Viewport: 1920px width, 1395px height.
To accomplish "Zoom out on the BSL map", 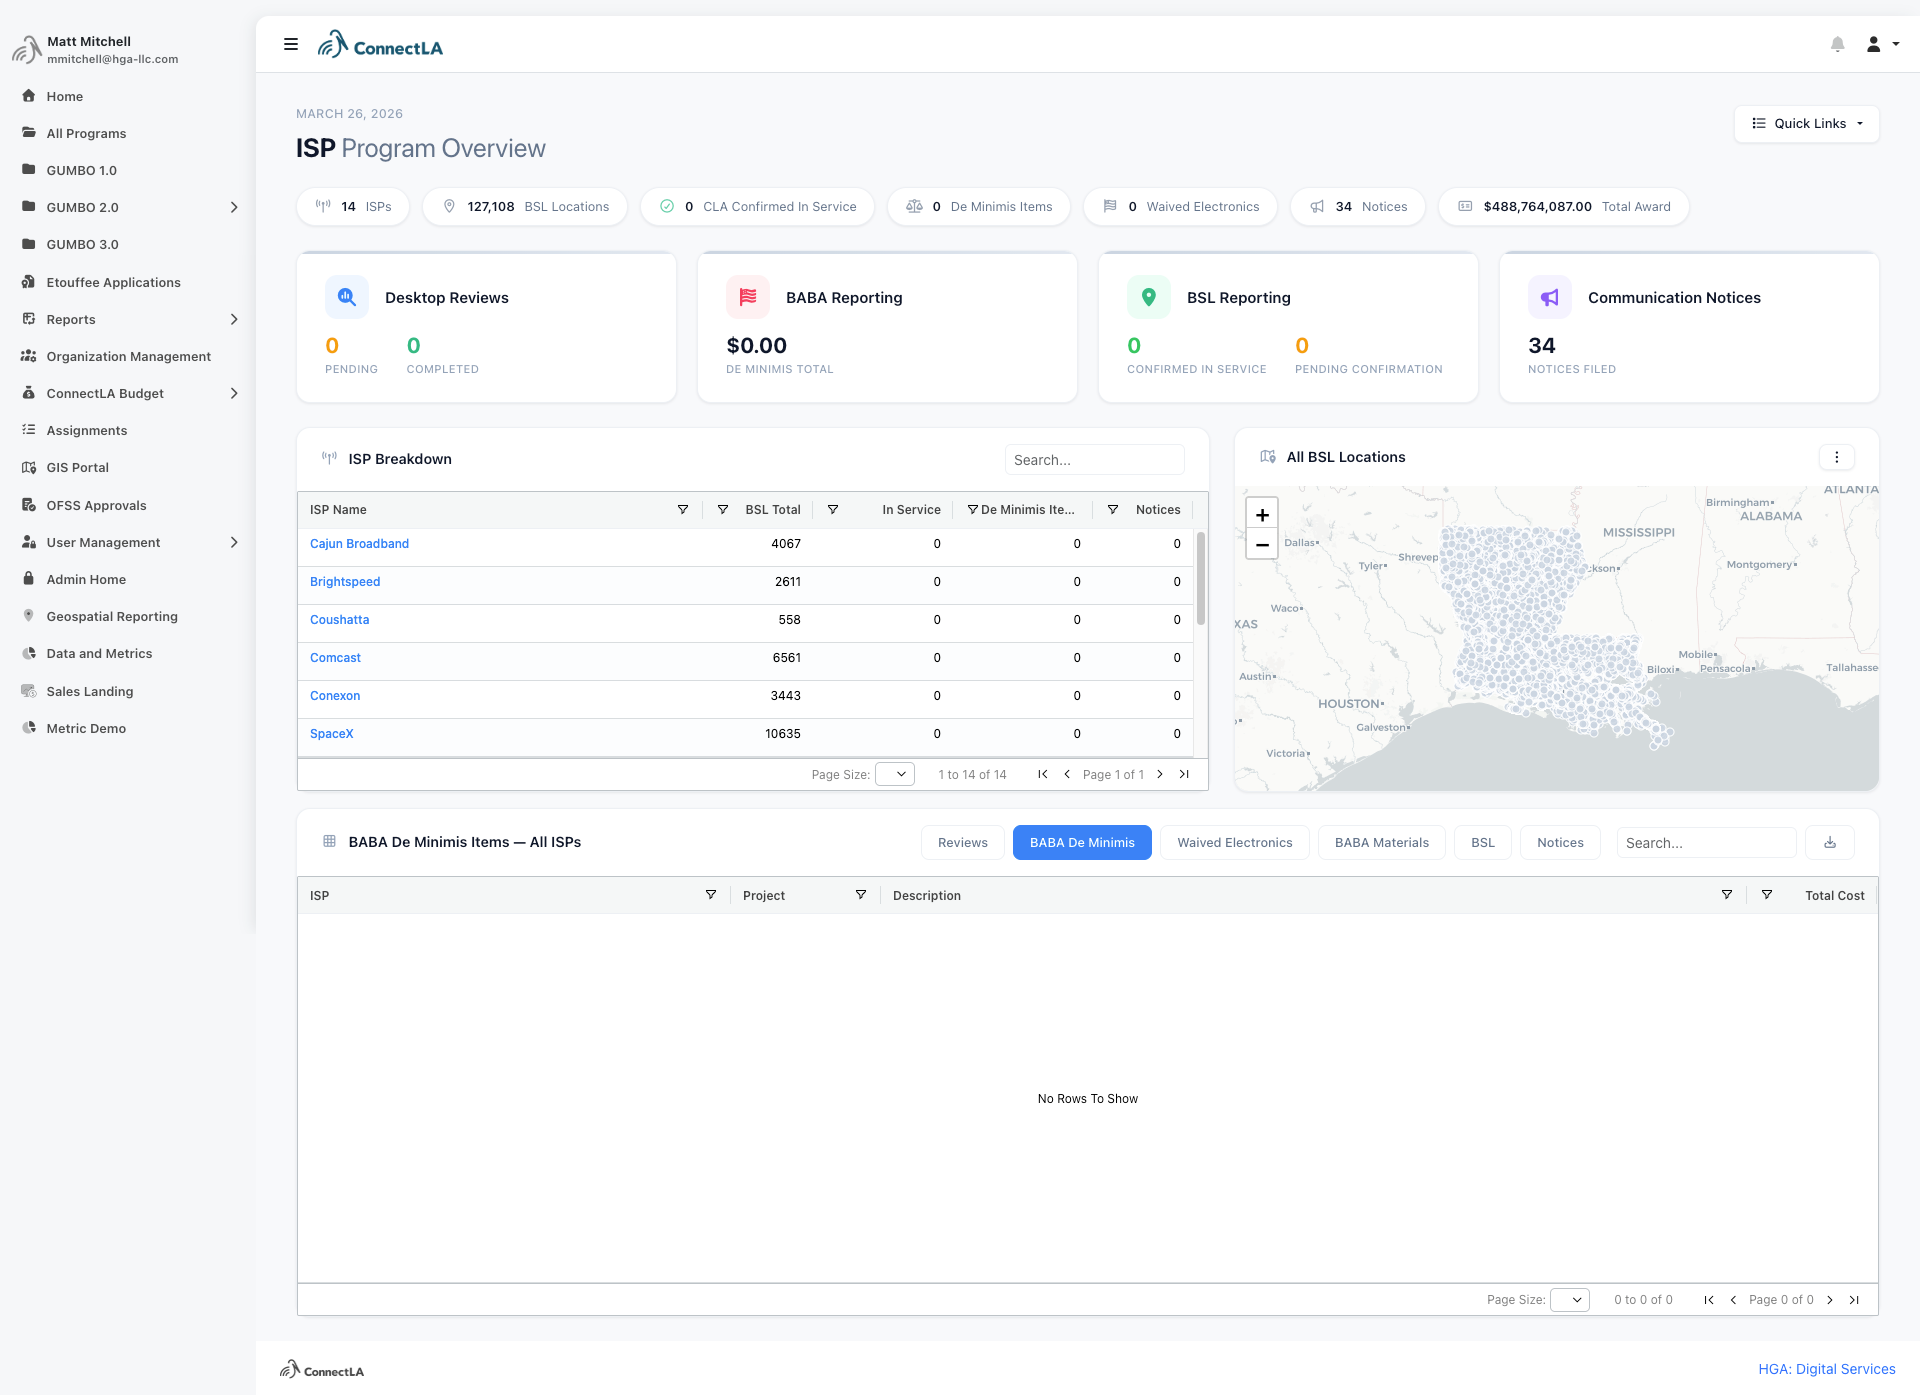I will tap(1262, 545).
